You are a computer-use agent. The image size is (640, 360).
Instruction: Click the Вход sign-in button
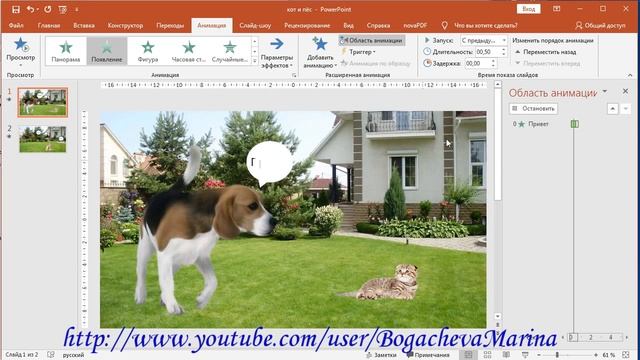pos(528,9)
